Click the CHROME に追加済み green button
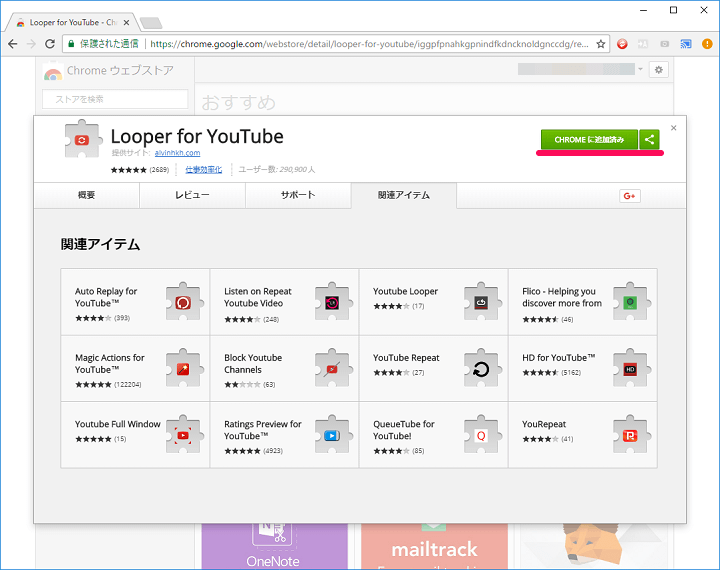The height and width of the screenshot is (570, 720). [589, 140]
